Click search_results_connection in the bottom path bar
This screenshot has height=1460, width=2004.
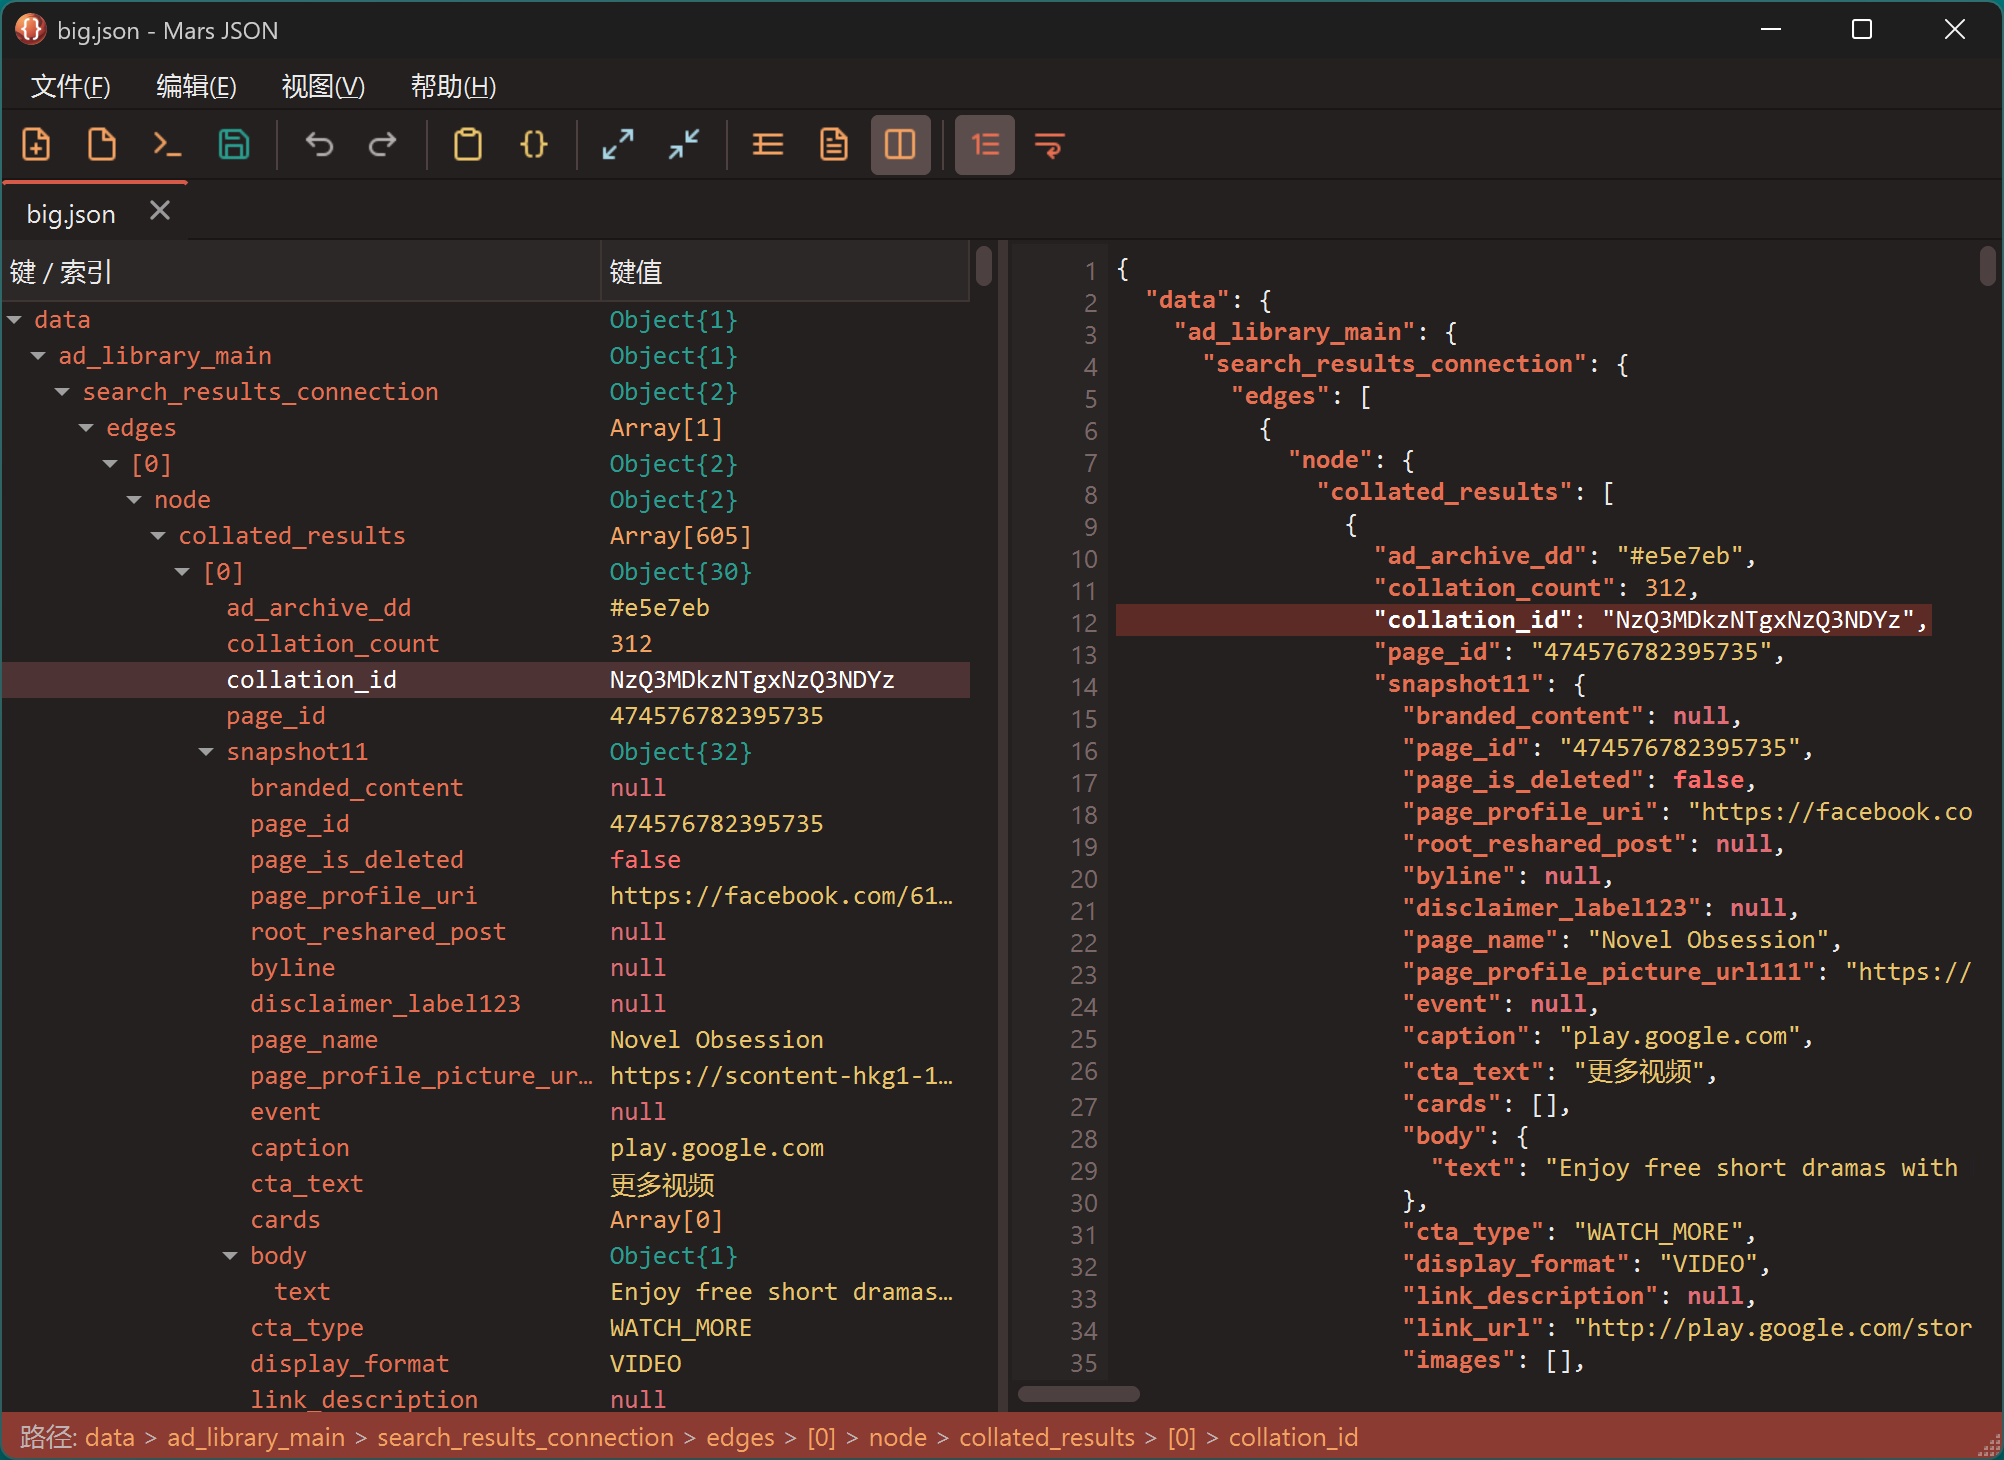click(x=525, y=1437)
